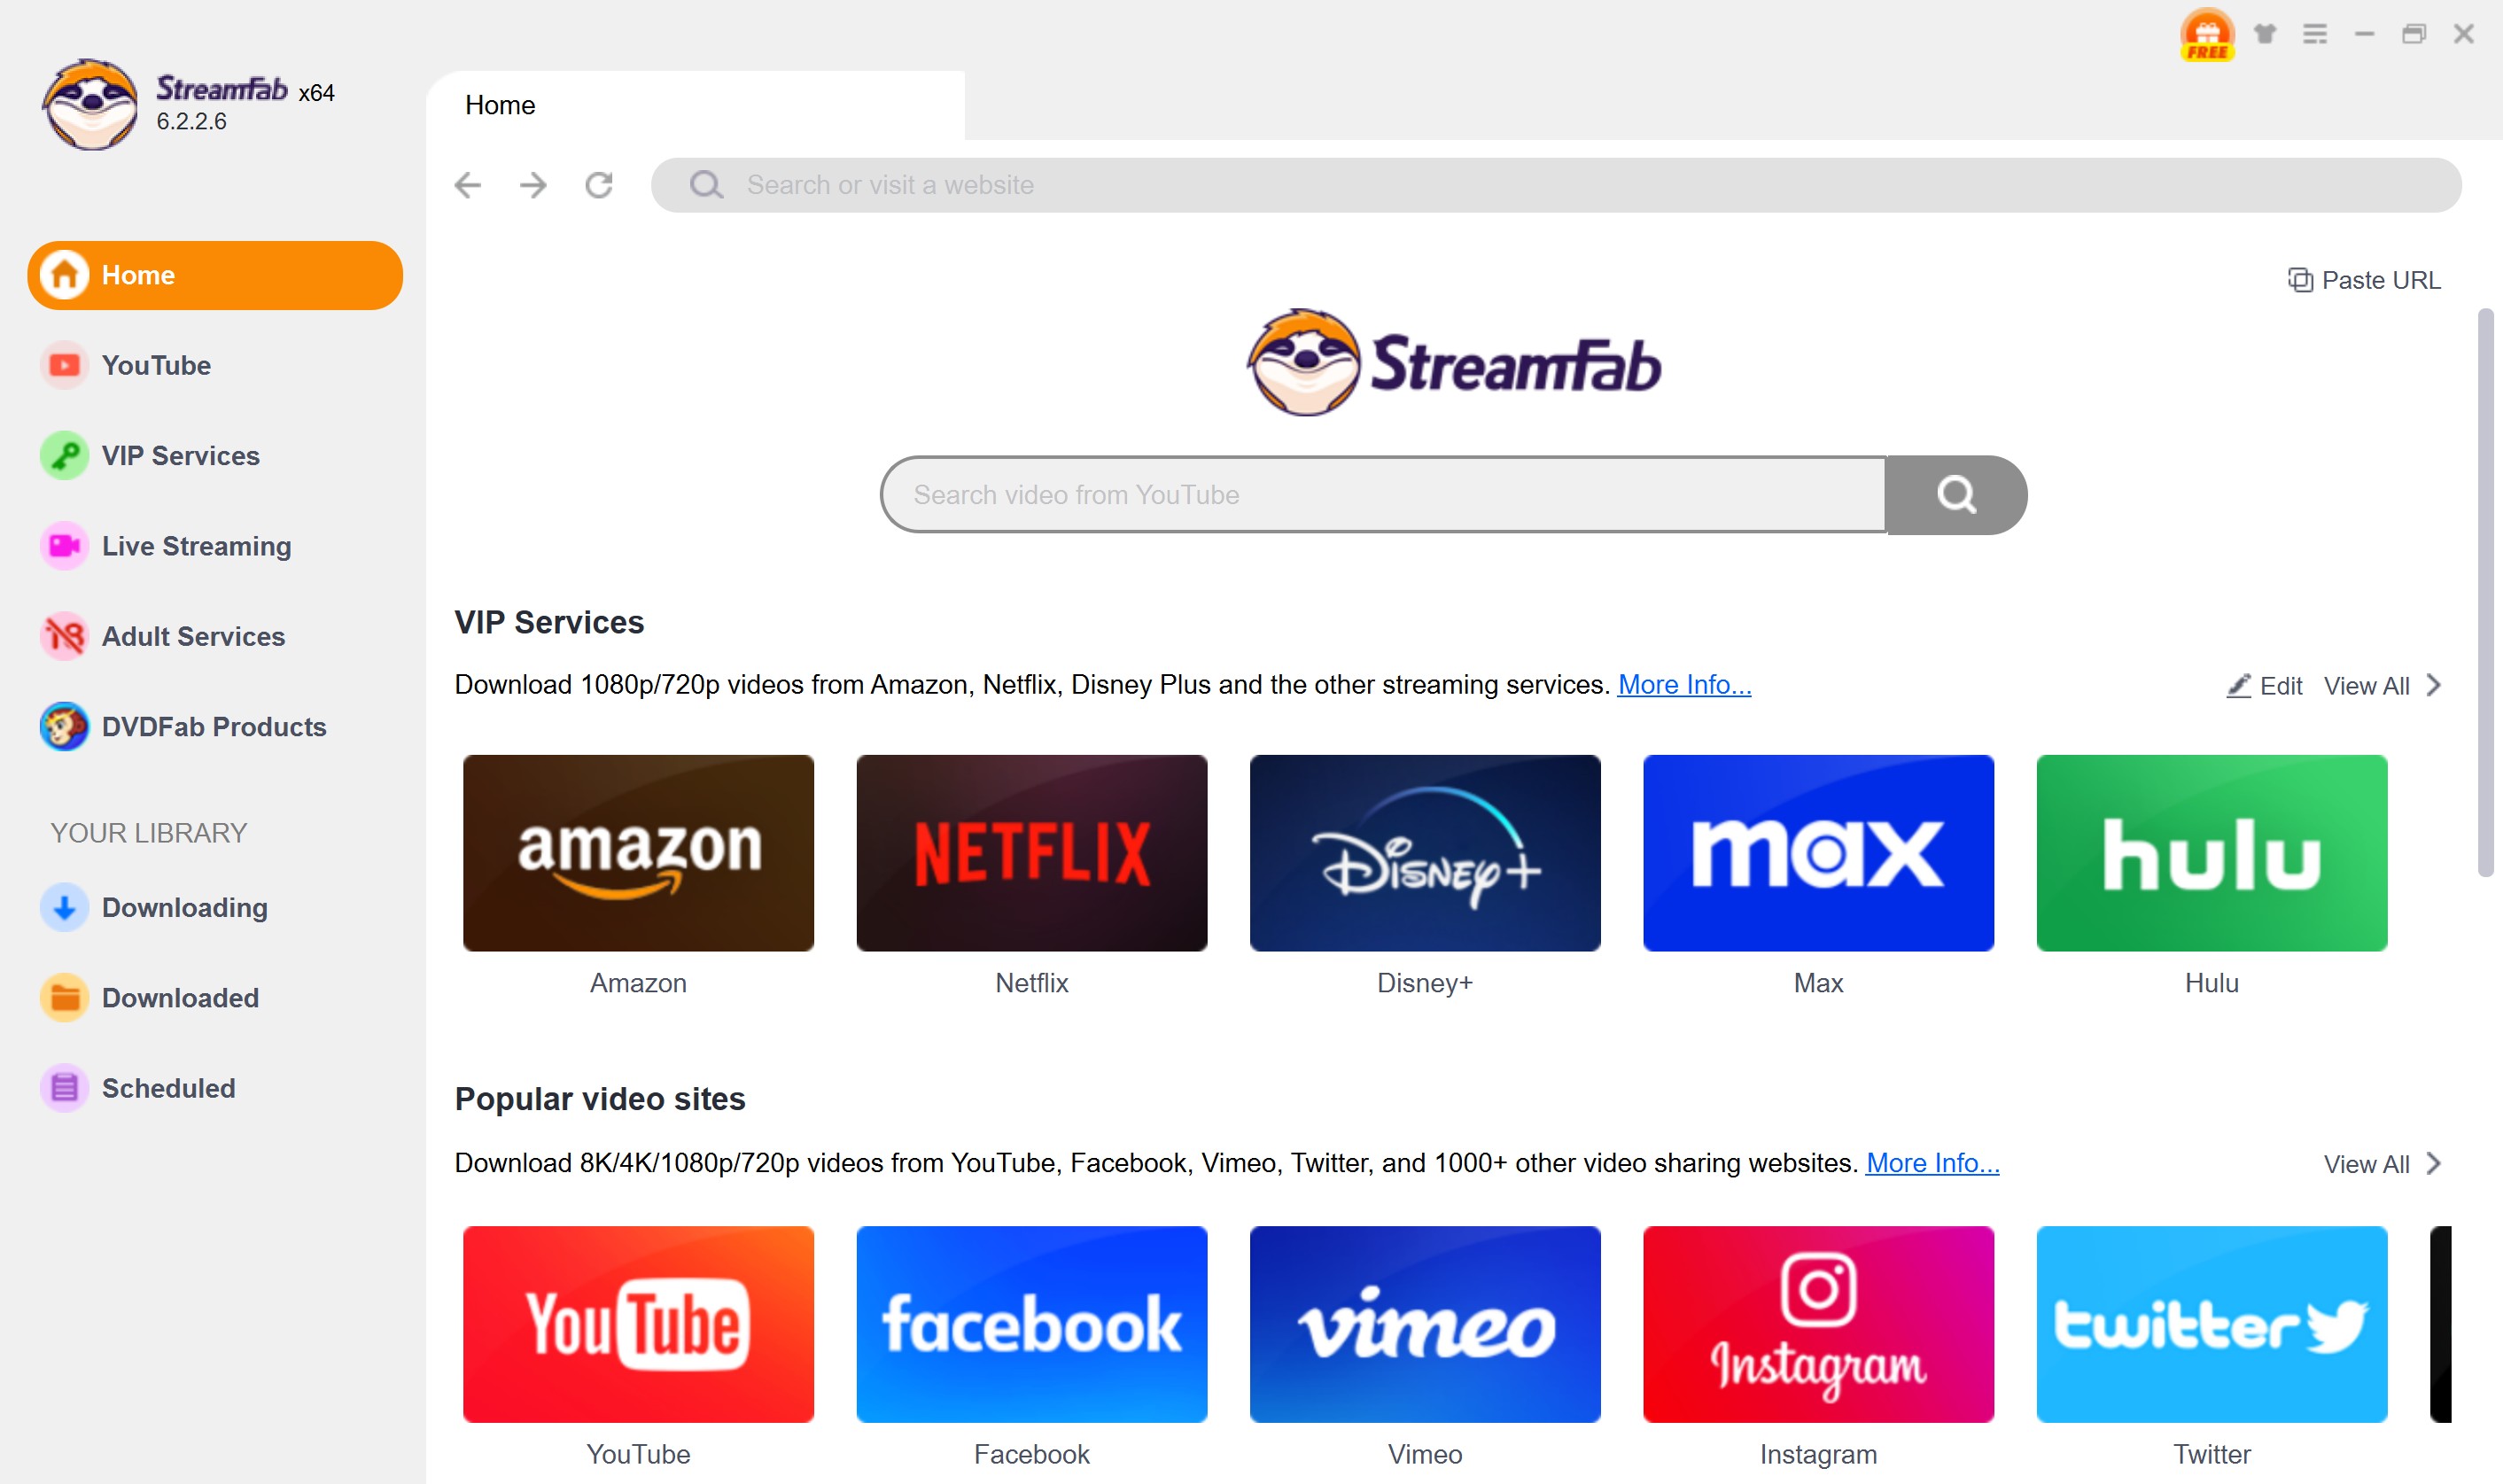
Task: Open the Instagram video site tile
Action: click(x=1818, y=1324)
